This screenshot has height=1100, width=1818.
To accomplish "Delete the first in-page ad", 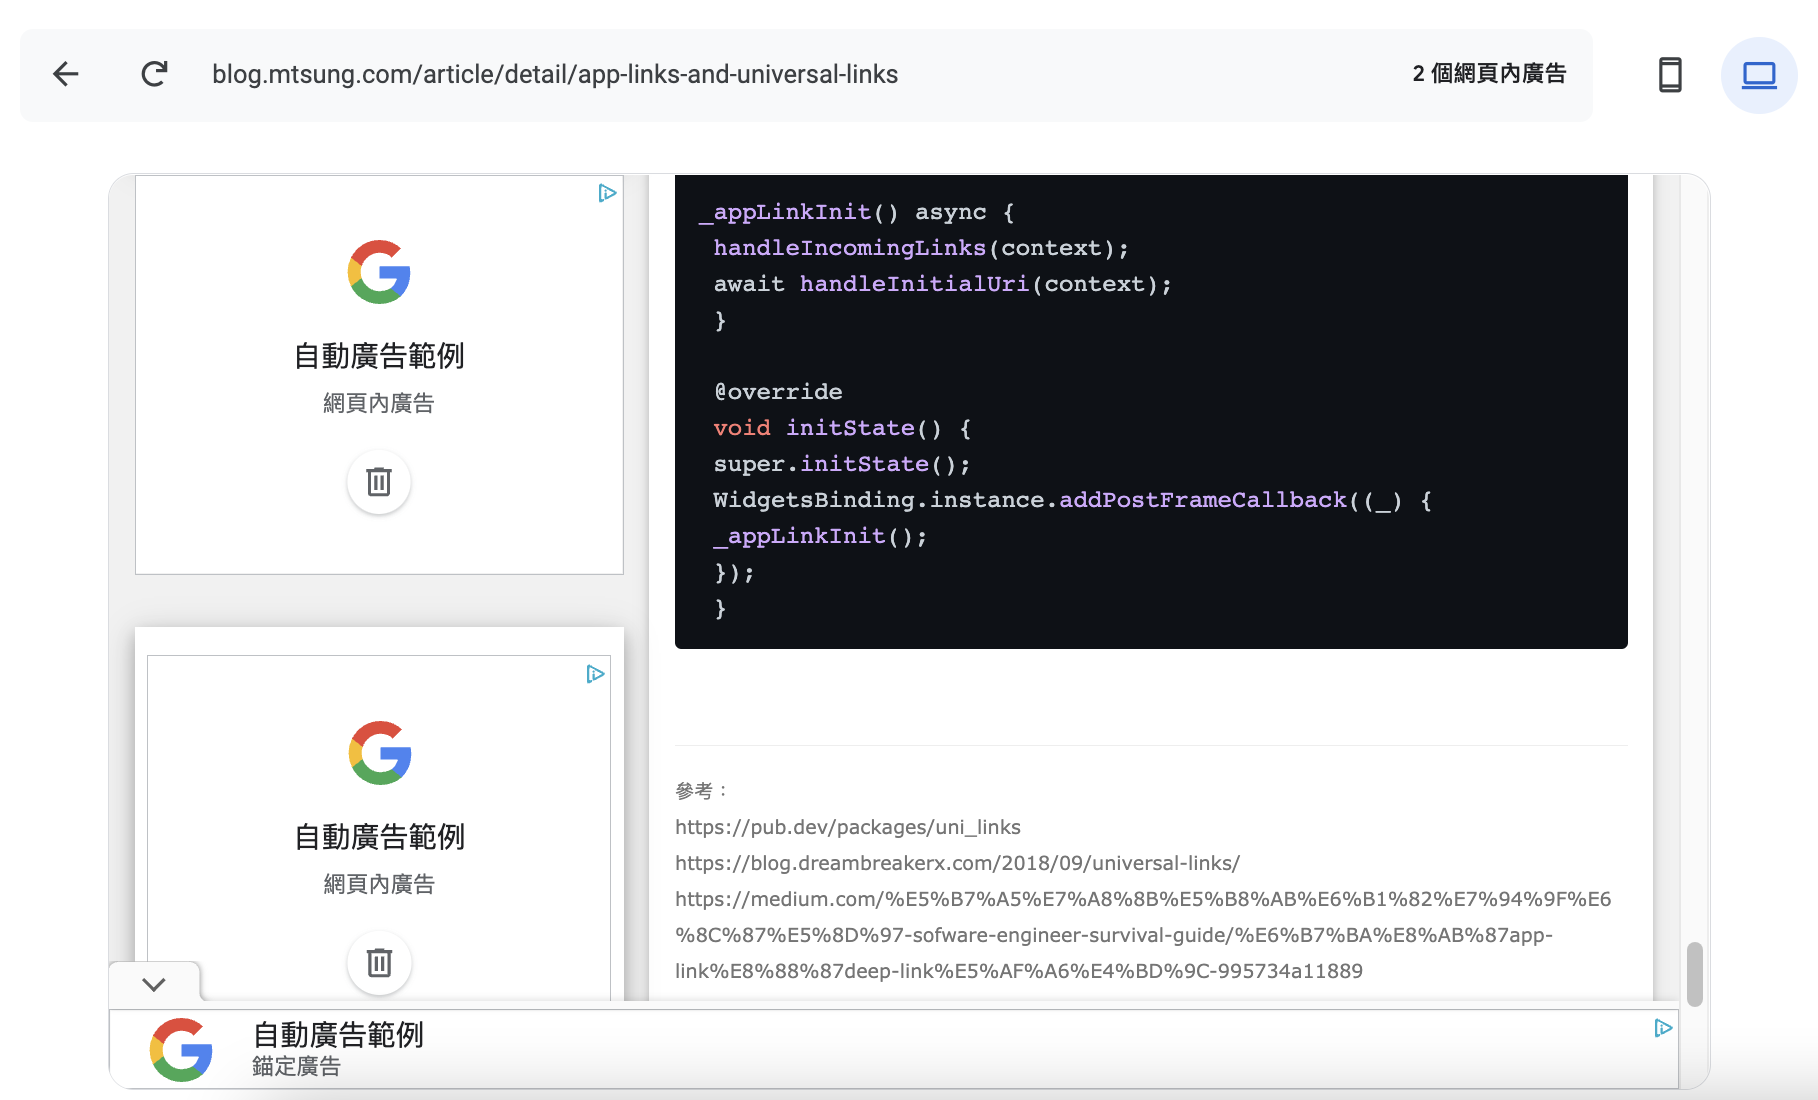I will 379,482.
